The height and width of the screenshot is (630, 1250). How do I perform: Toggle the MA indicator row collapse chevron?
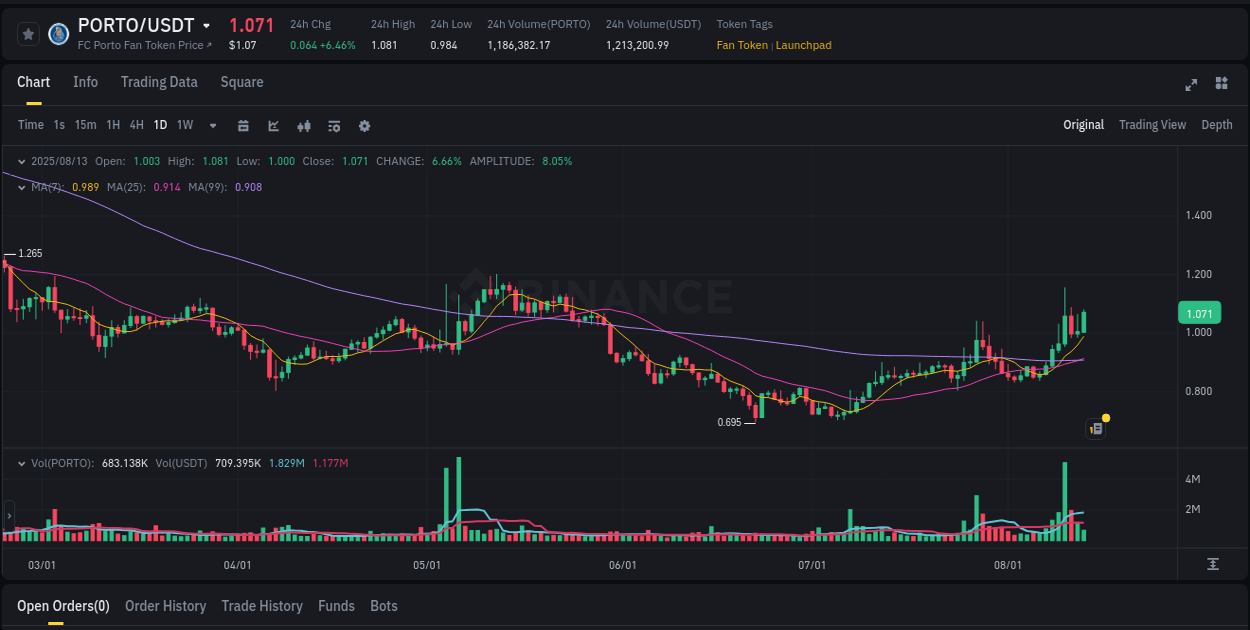(20, 187)
